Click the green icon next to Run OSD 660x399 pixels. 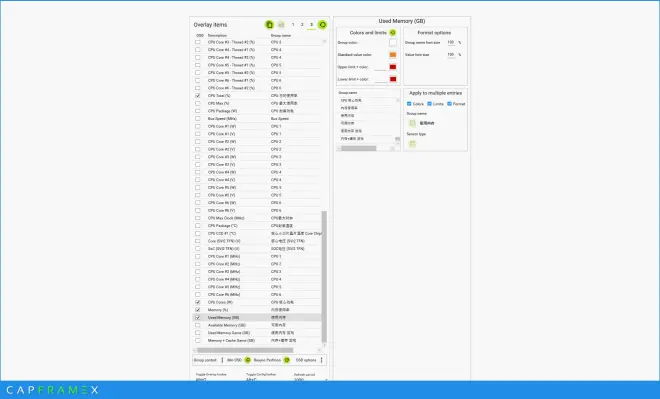coord(248,360)
